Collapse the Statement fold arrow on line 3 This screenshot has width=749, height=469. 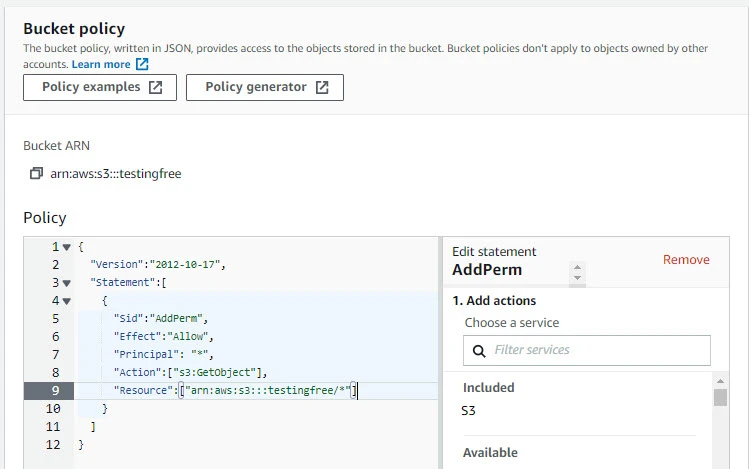(67, 283)
